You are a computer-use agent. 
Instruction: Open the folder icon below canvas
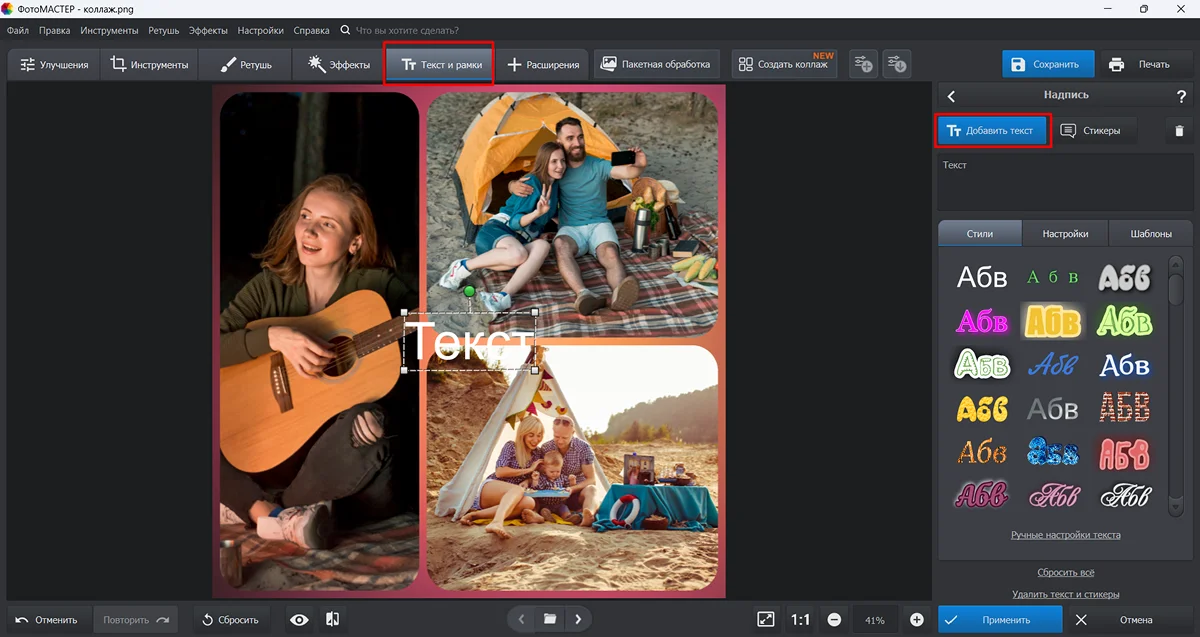(x=549, y=619)
